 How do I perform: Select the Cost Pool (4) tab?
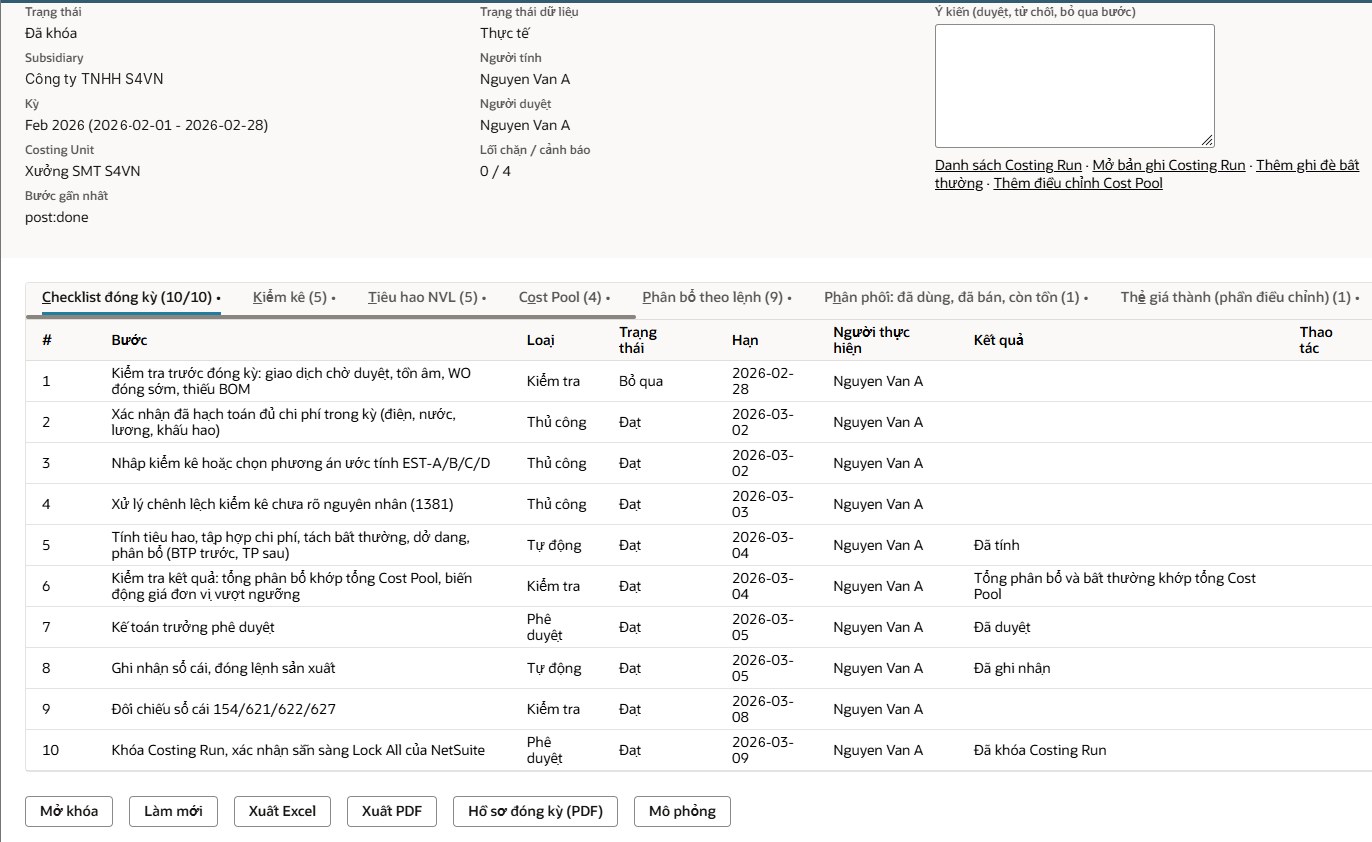tap(564, 297)
